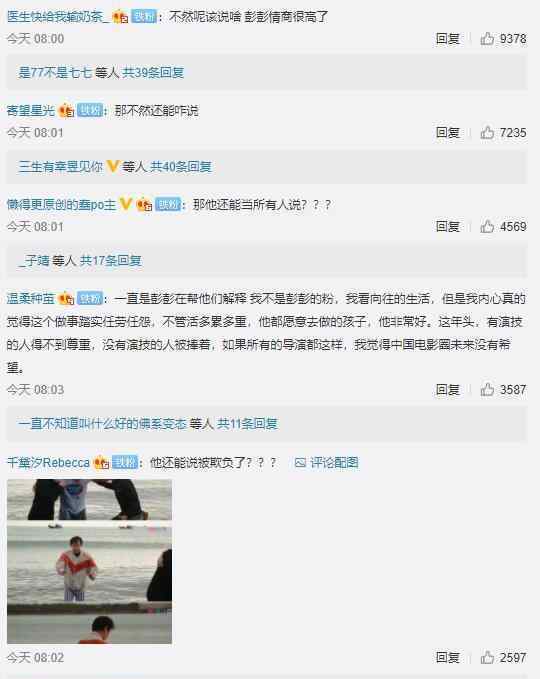Click the 评论配图 picture icon
The width and height of the screenshot is (540, 679).
[x=300, y=463]
